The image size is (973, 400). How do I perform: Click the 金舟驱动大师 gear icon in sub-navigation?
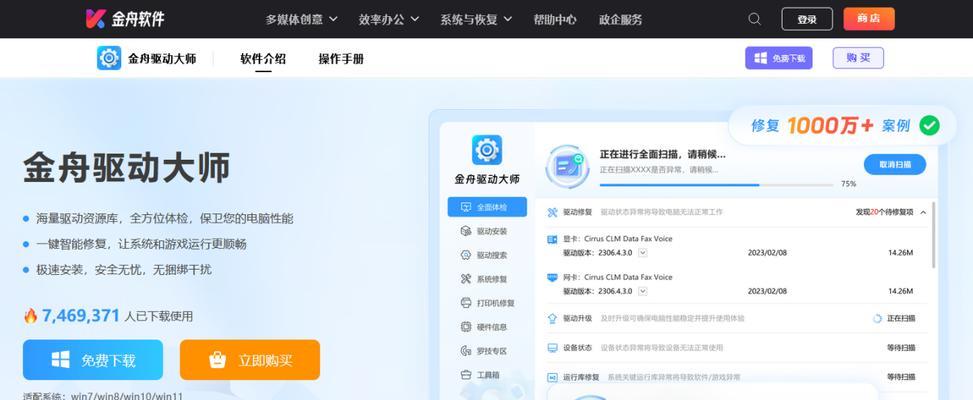pos(109,58)
